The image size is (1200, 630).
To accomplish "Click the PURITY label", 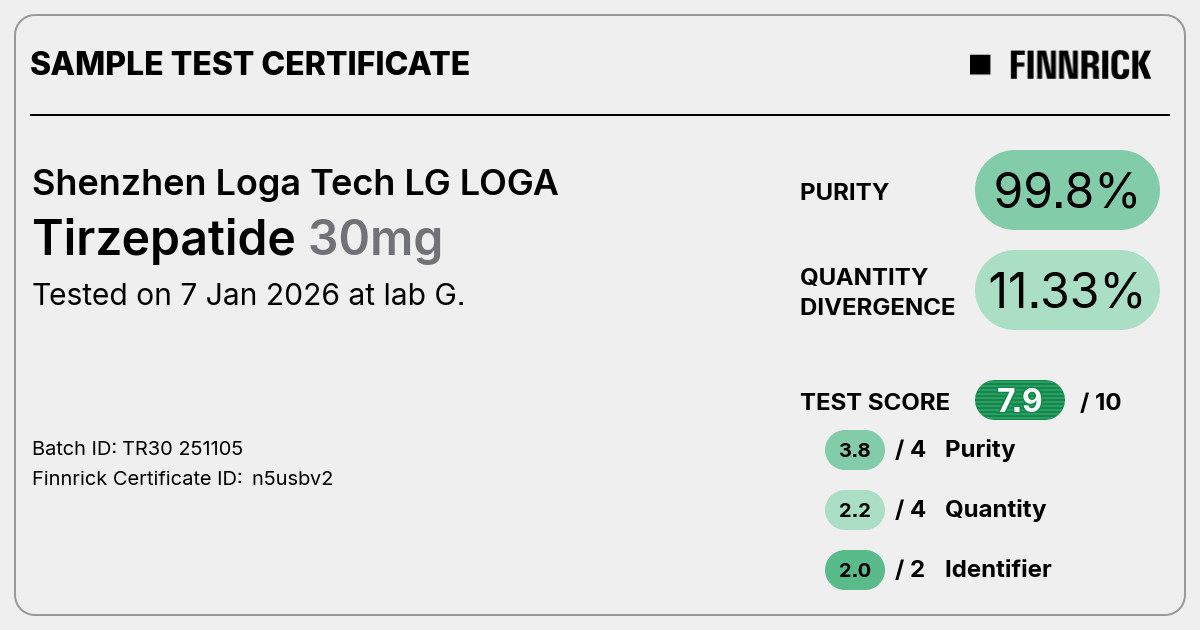I will (x=844, y=192).
